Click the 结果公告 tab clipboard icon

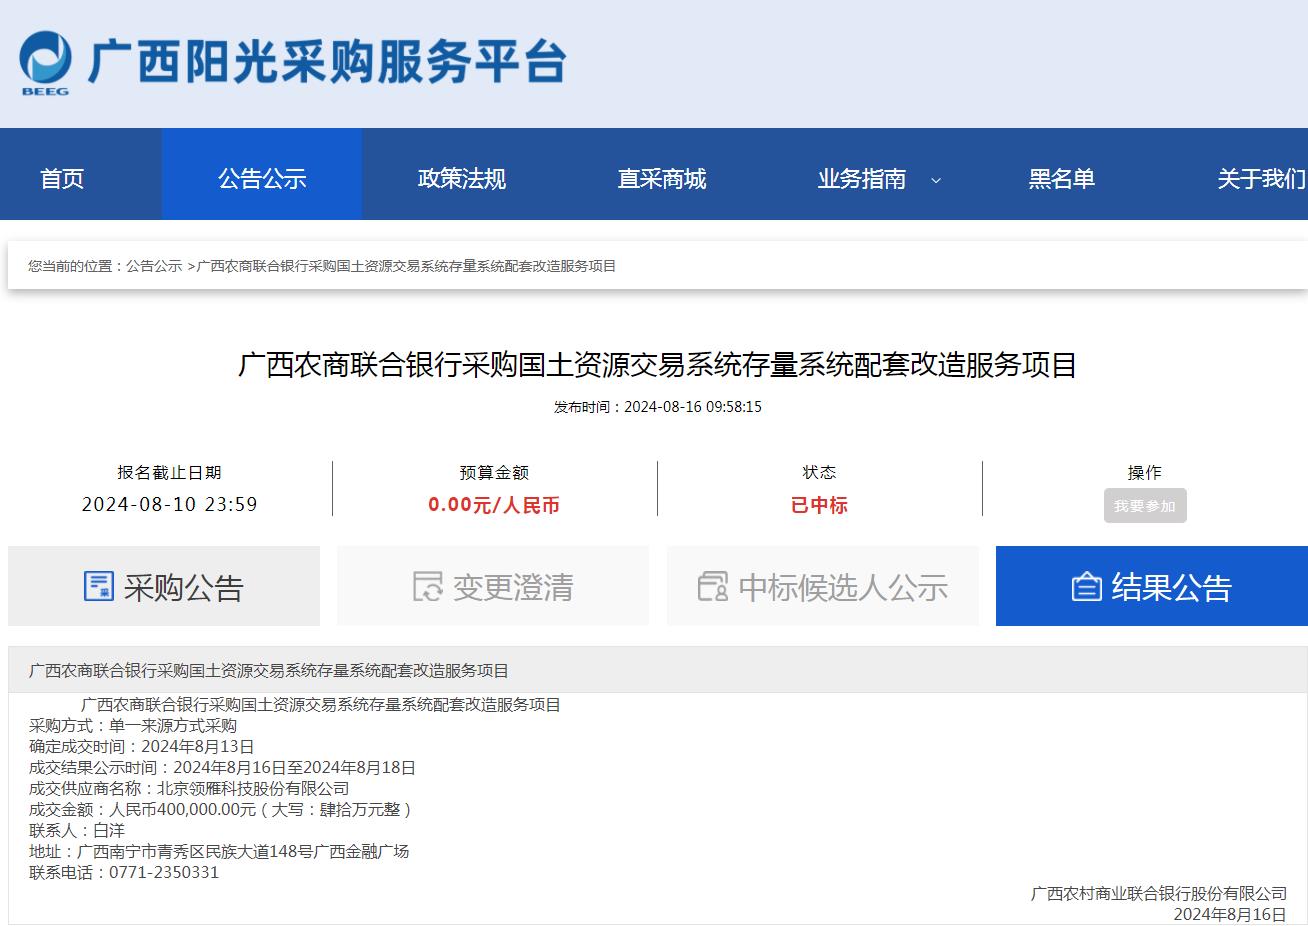[1087, 586]
